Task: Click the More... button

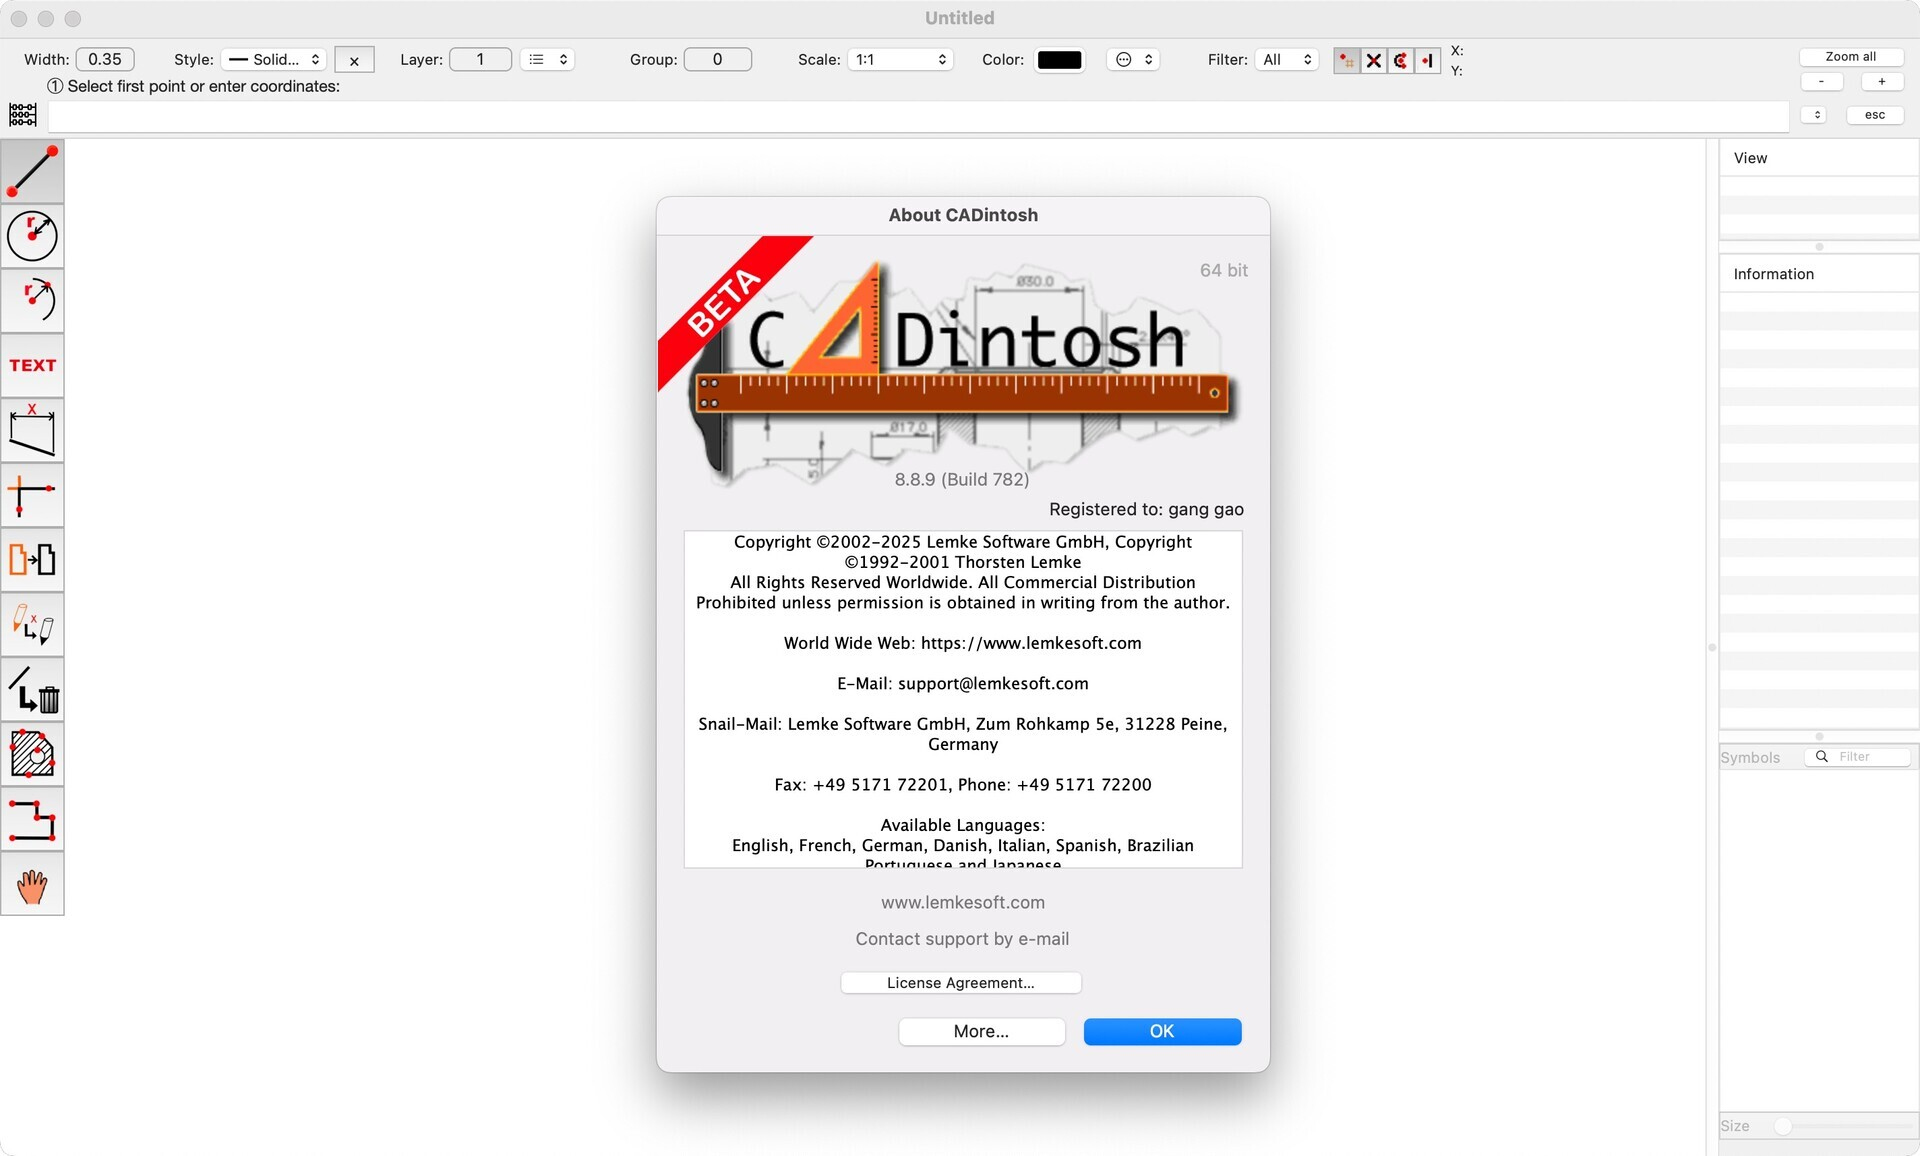Action: click(x=981, y=1031)
